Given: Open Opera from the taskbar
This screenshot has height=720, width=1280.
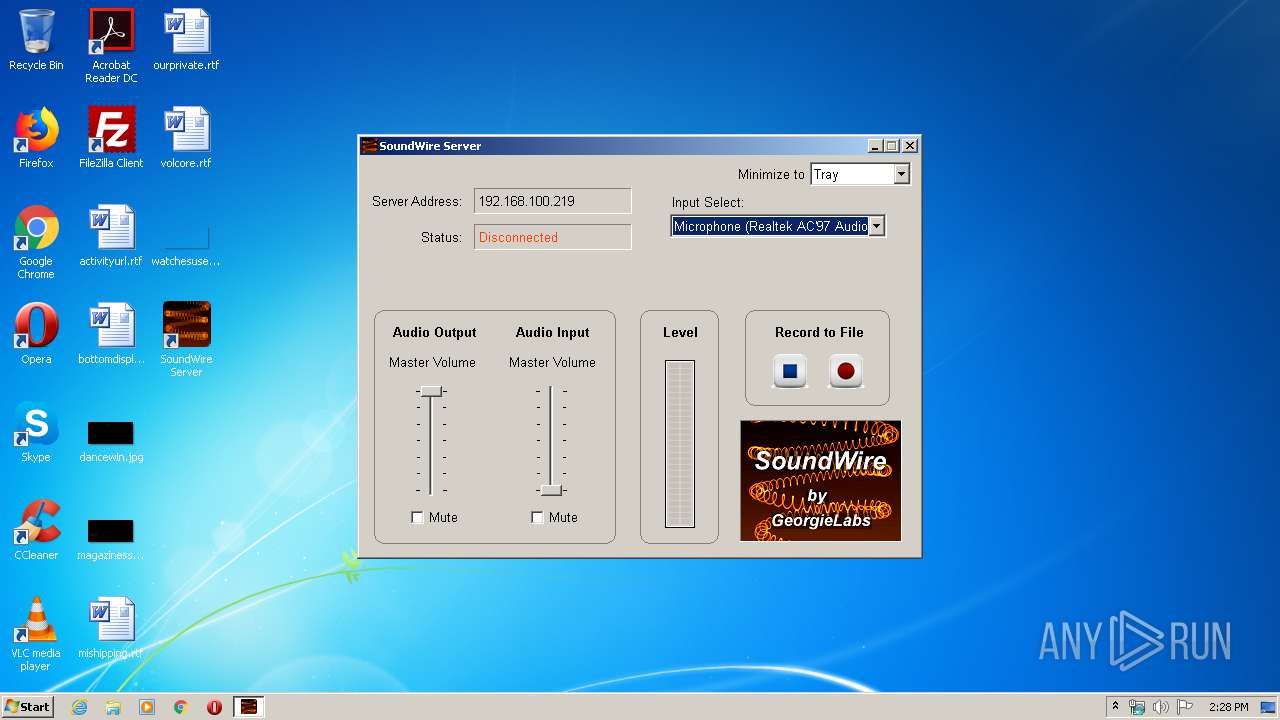Looking at the screenshot, I should (x=214, y=707).
